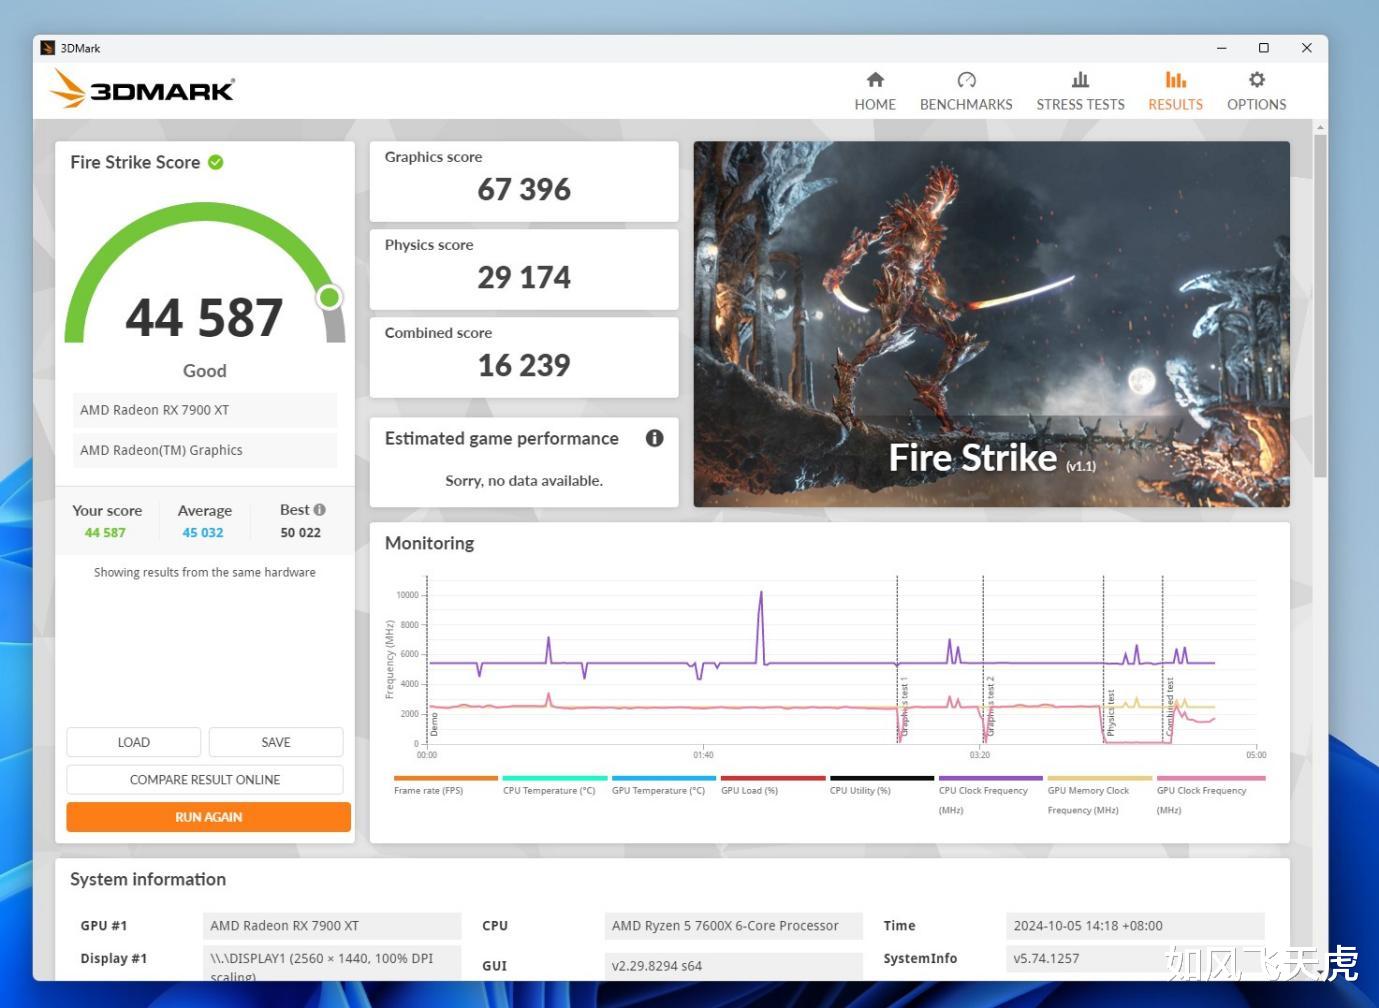Click the LOAD button
Image resolution: width=1379 pixels, height=1008 pixels.
click(134, 742)
